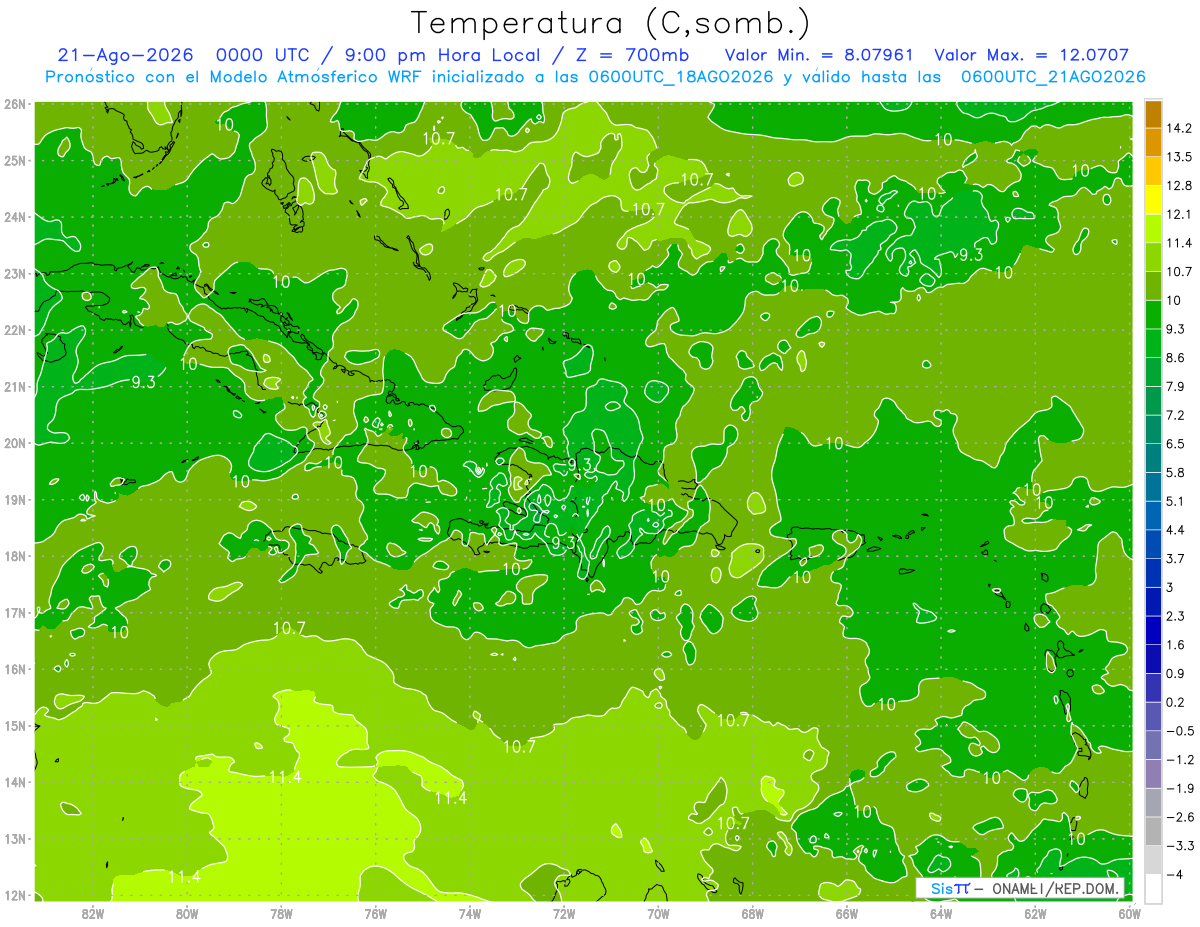This screenshot has width=1200, height=927.
Task: Click the dark blue colorbar segment between 1.6 and 0.9
Action: pos(1153,659)
